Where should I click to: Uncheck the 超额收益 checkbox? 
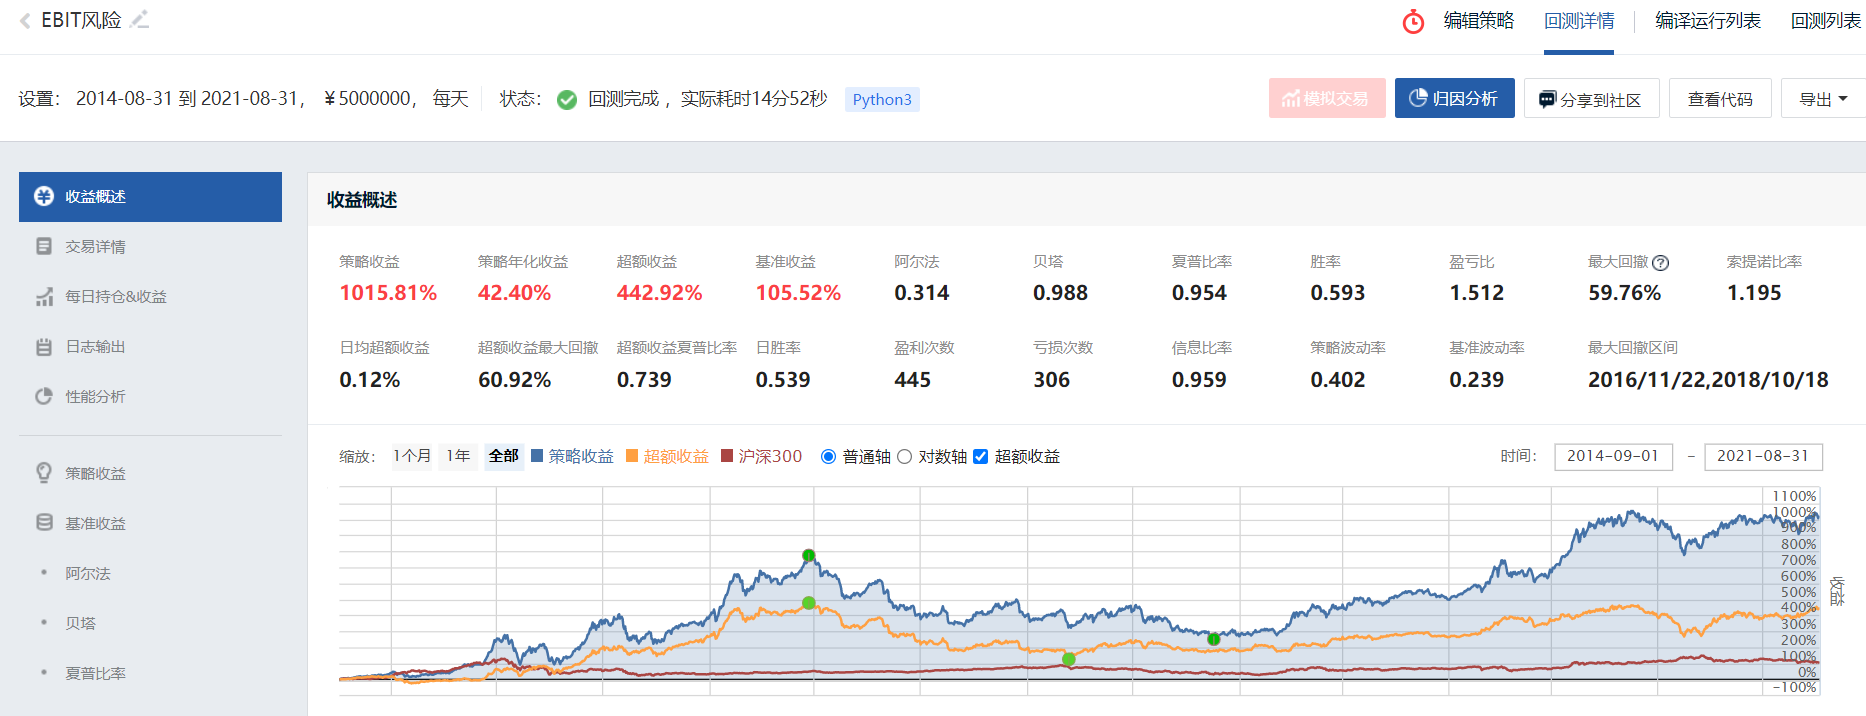click(x=981, y=457)
